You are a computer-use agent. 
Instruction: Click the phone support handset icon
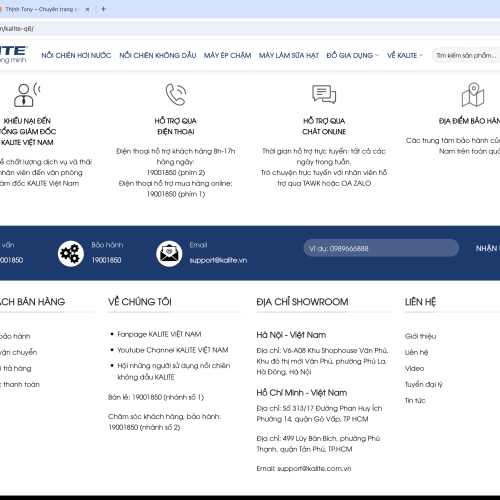(176, 94)
